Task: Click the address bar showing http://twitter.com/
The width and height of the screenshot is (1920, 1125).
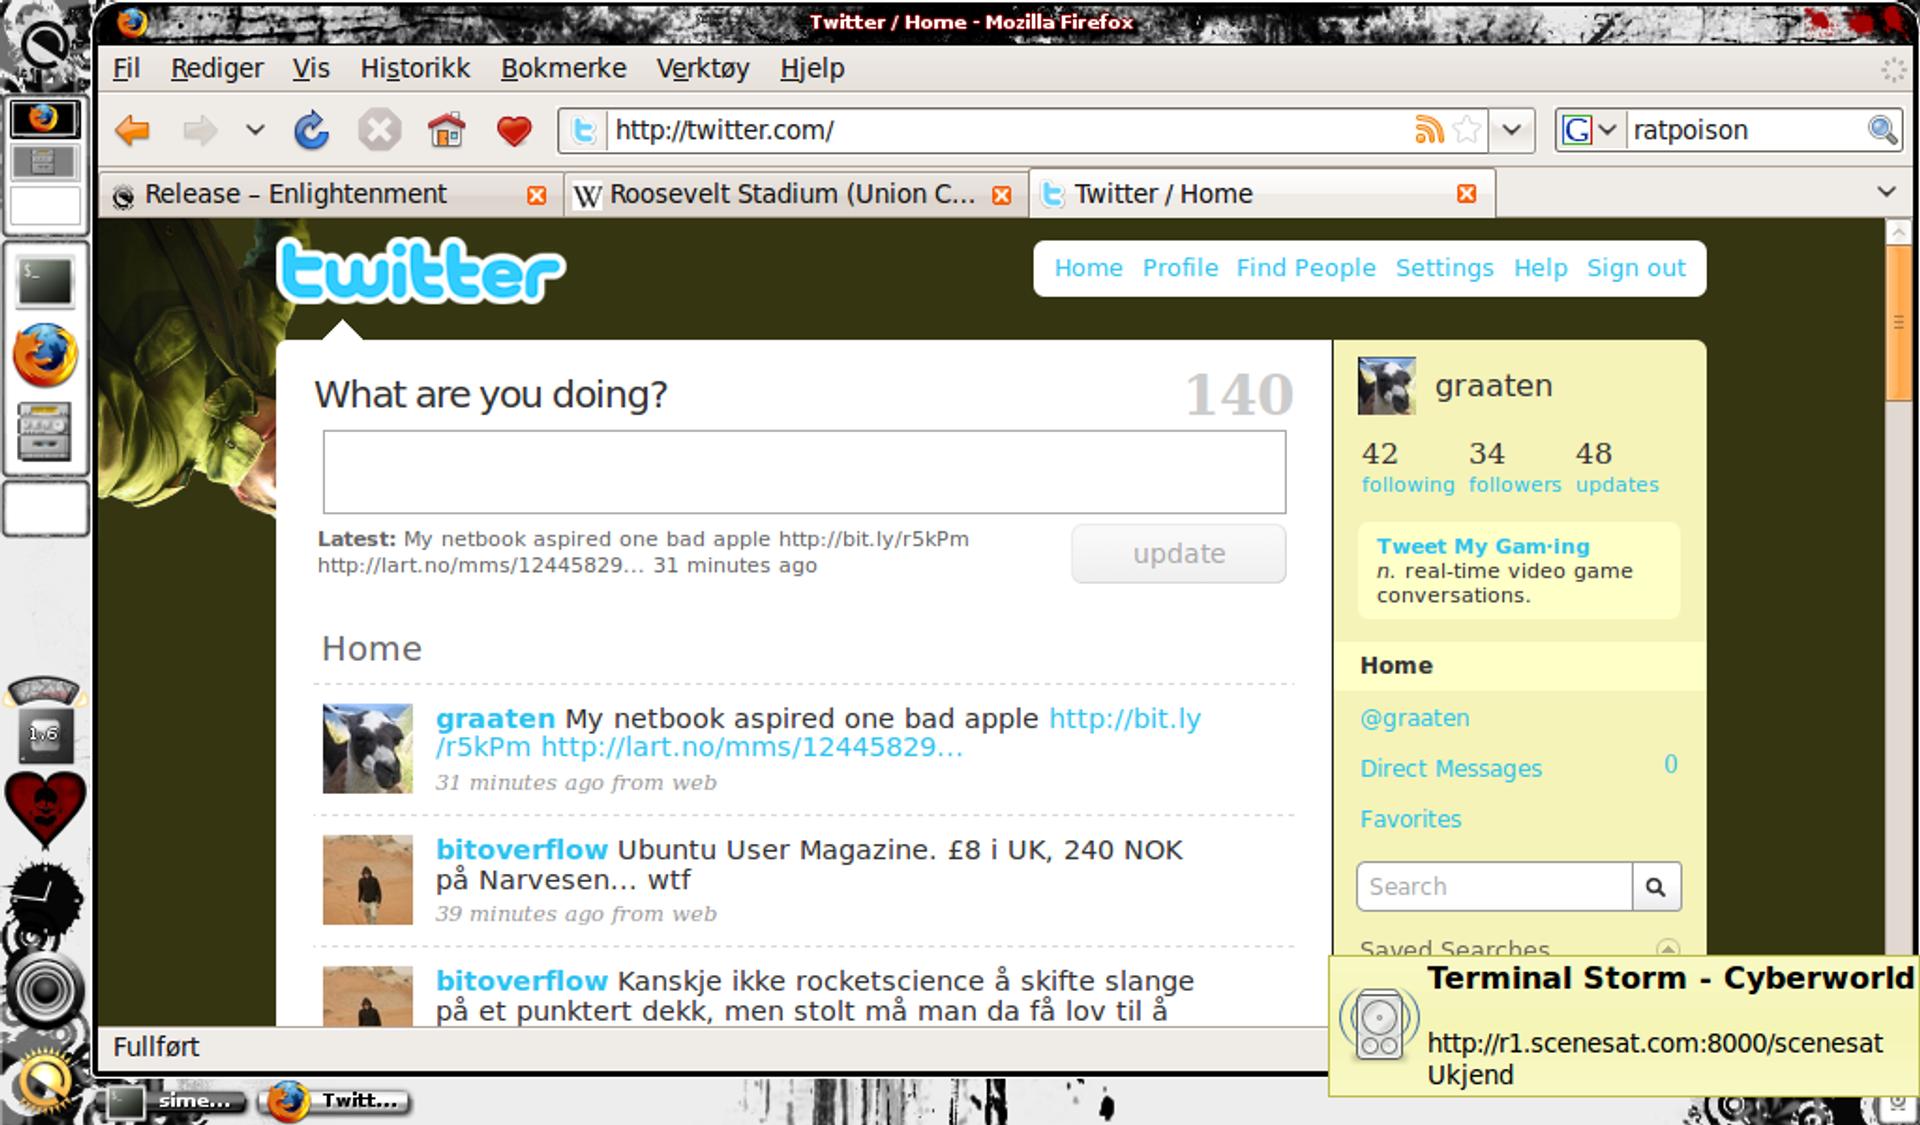Action: (1010, 130)
